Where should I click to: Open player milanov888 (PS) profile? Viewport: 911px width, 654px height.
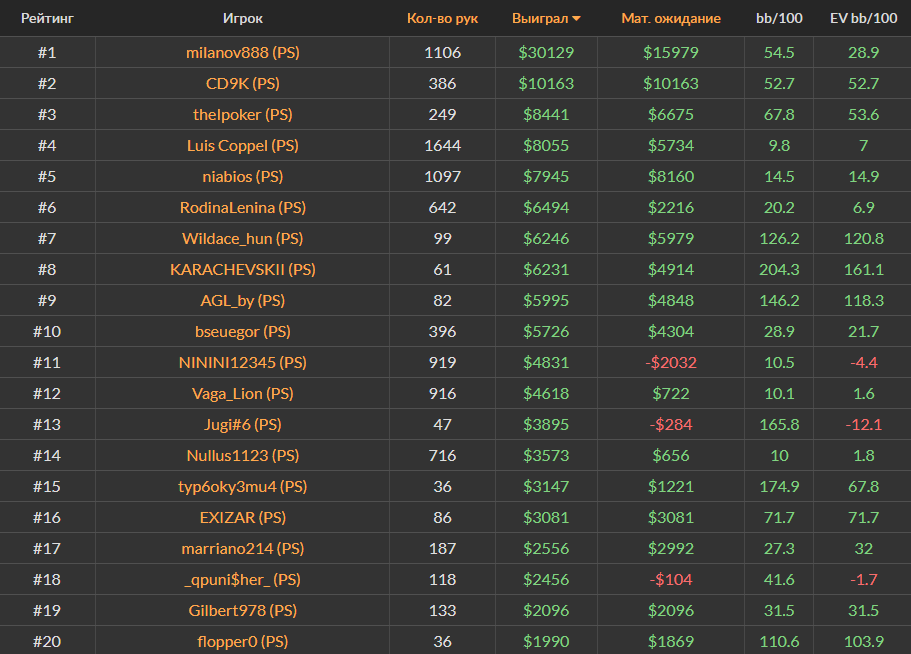point(242,52)
